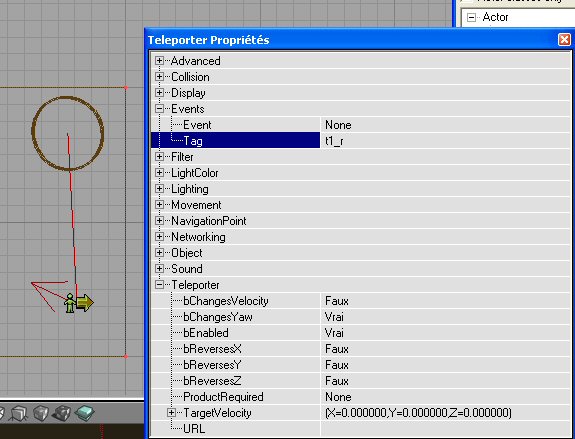The image size is (575, 439).
Task: Click the teal cube viewport mode icon
Action: click(84, 413)
